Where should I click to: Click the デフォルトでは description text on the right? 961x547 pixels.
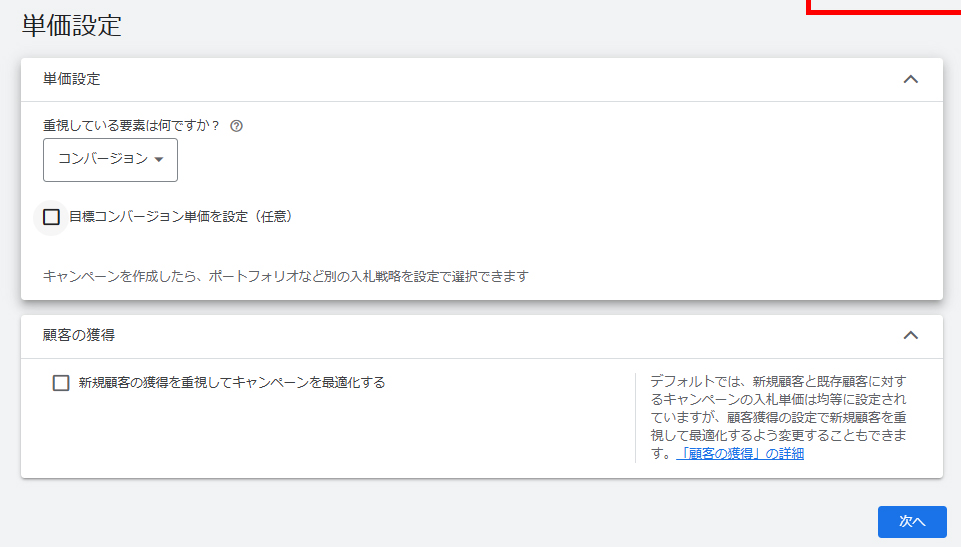(x=780, y=409)
